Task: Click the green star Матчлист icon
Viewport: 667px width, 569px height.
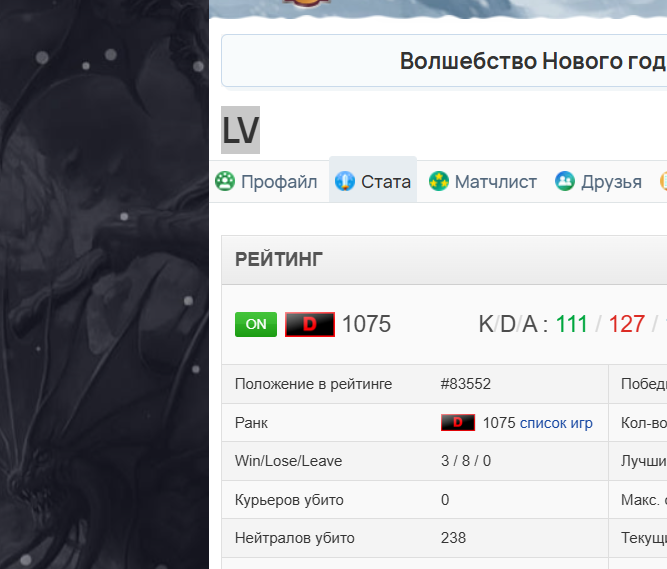Action: [439, 181]
